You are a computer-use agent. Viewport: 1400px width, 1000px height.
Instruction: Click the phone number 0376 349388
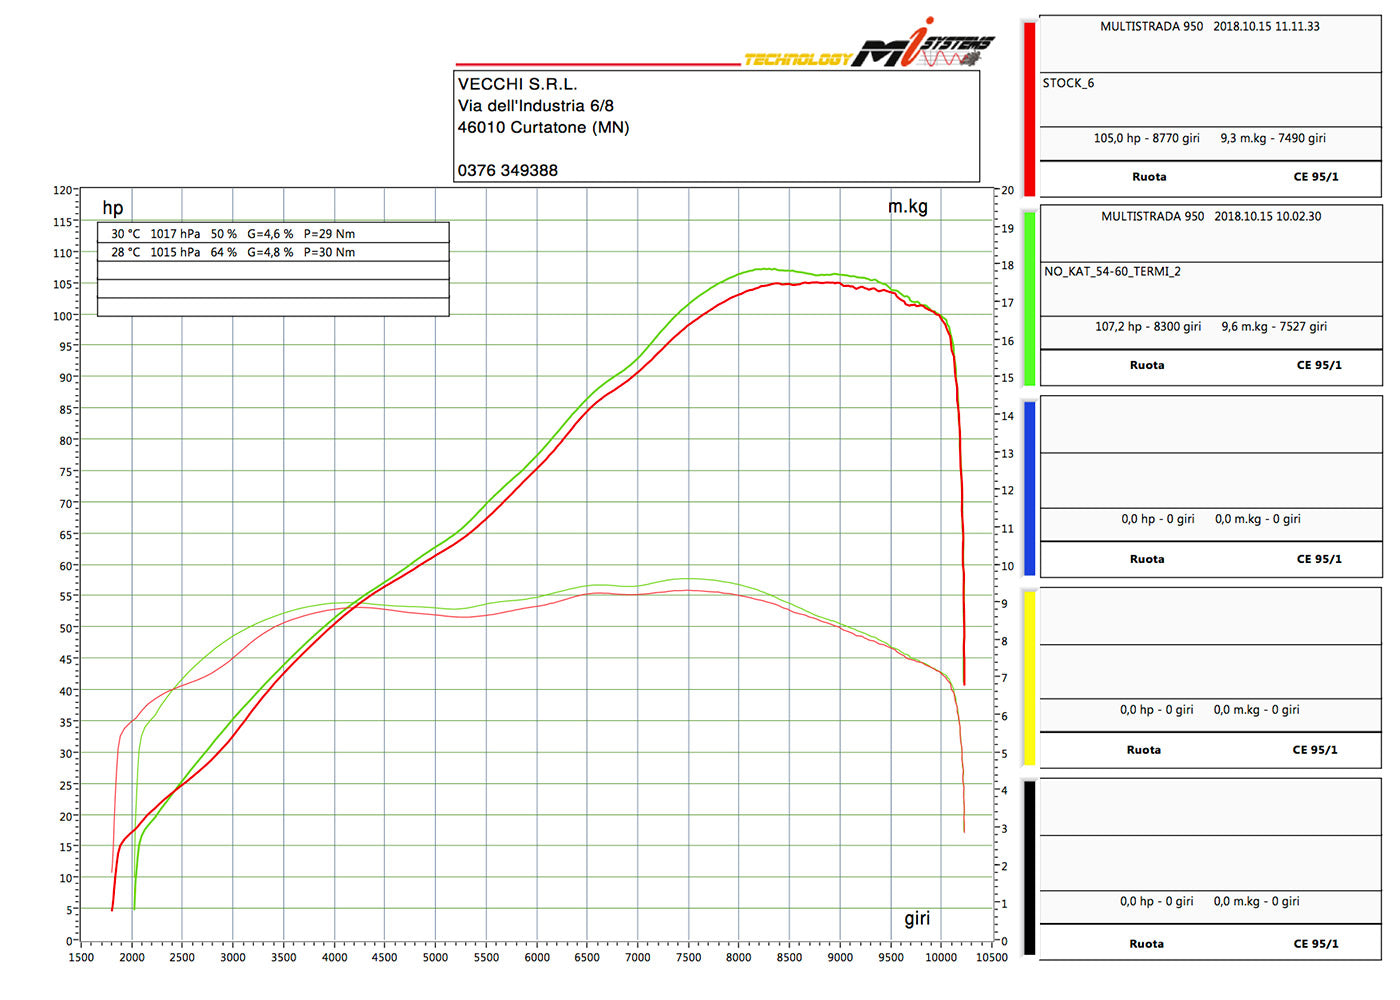(508, 170)
